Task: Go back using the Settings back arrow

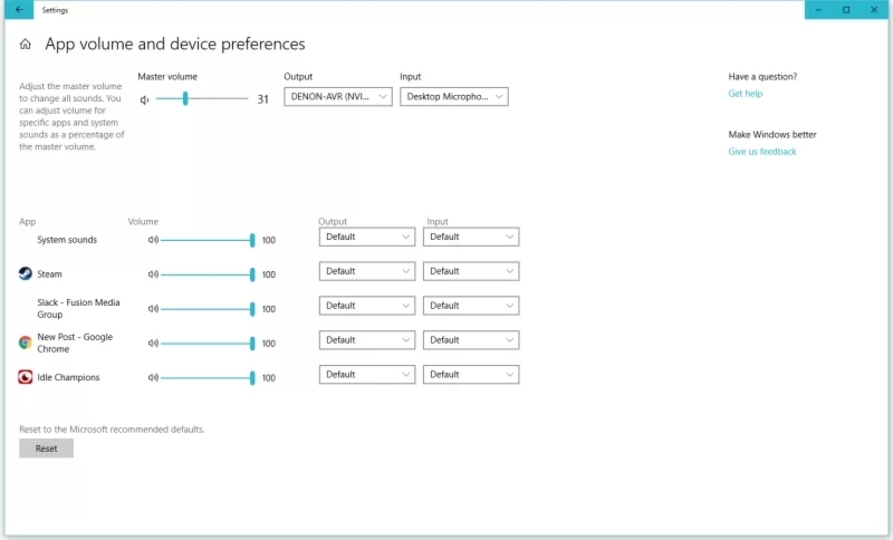Action: coord(19,10)
